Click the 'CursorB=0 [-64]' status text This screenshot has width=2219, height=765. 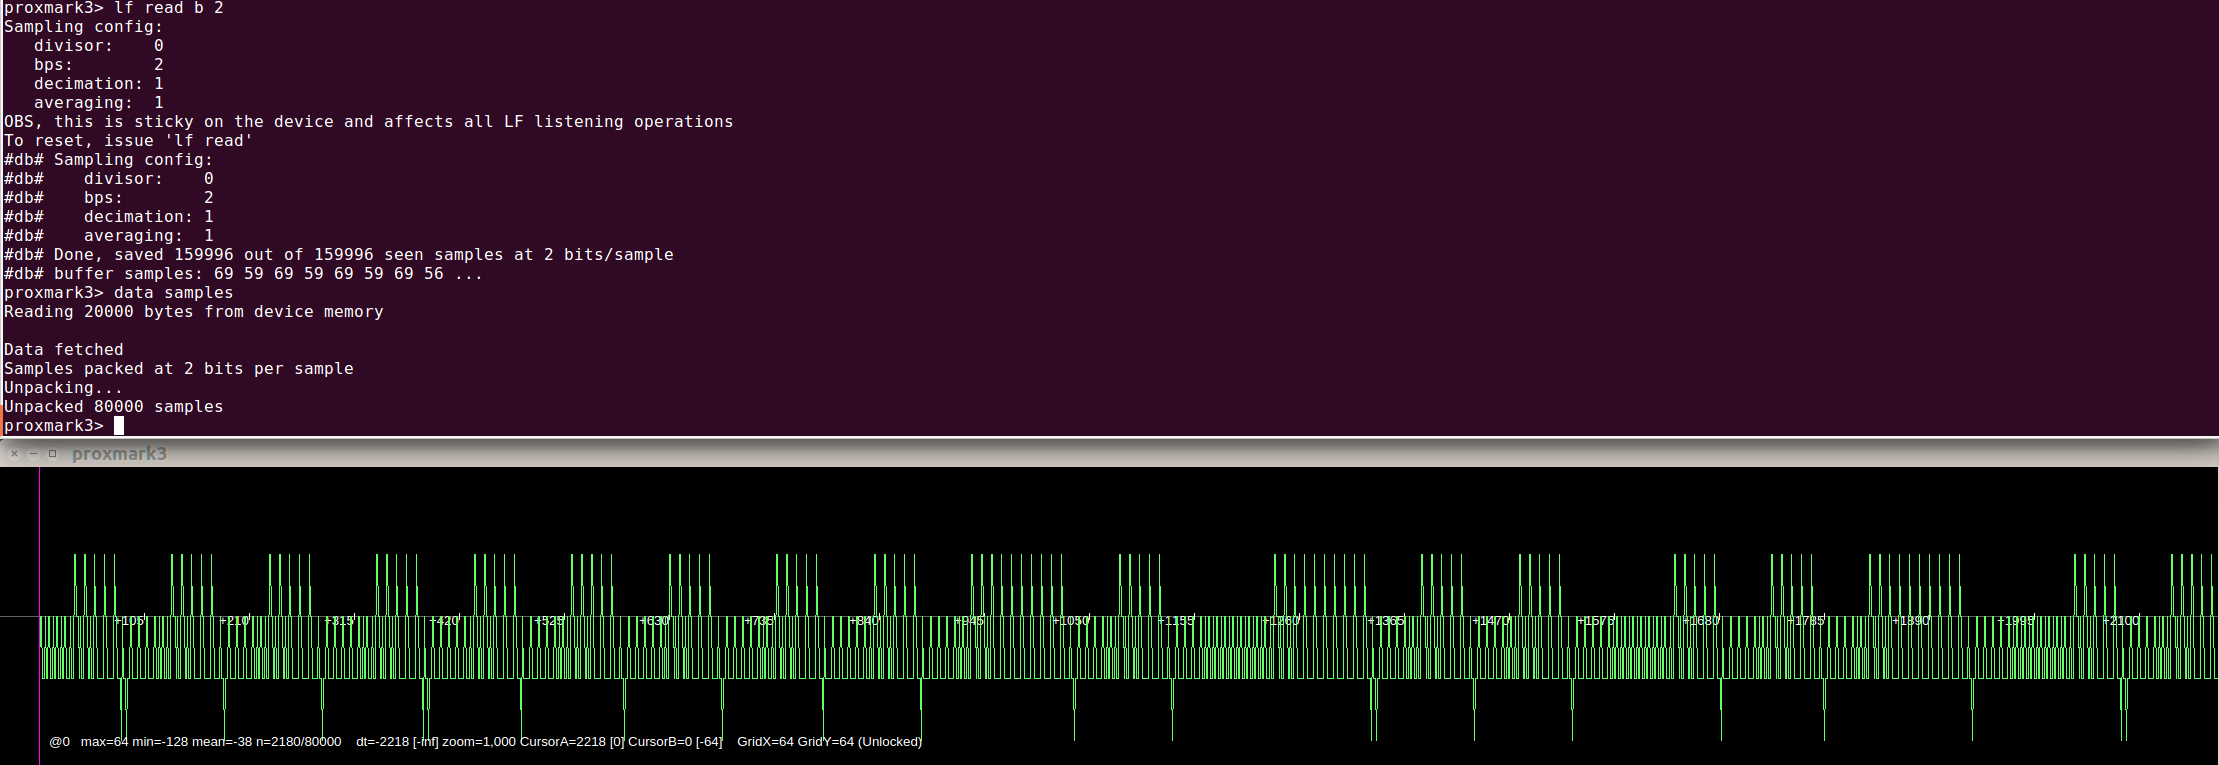coord(675,742)
